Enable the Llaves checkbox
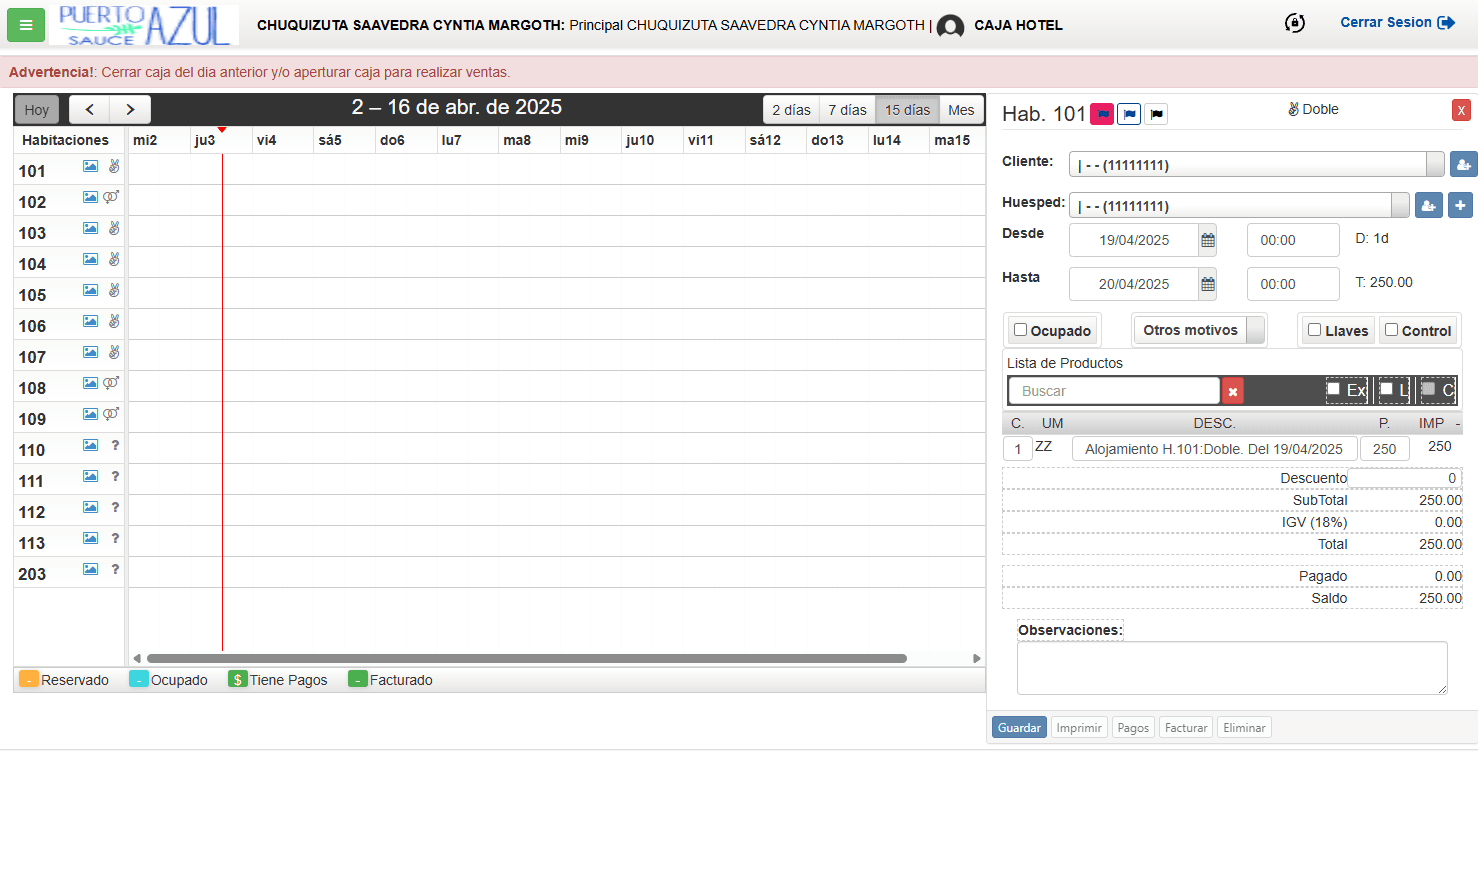Screen dimensions: 1478x880 click(x=1314, y=330)
